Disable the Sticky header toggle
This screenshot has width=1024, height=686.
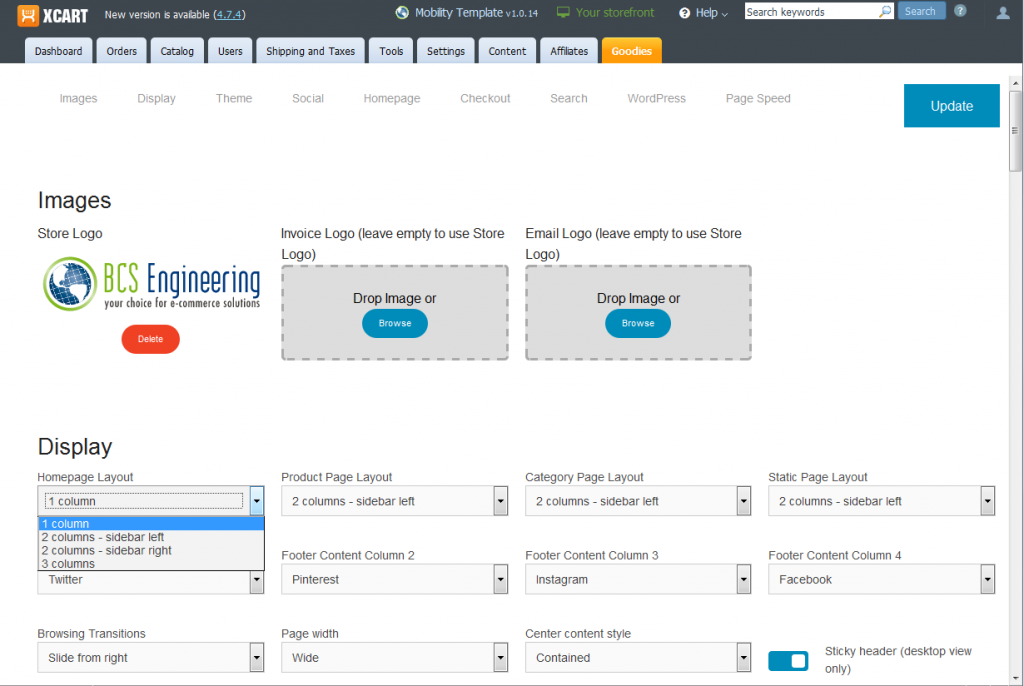788,660
